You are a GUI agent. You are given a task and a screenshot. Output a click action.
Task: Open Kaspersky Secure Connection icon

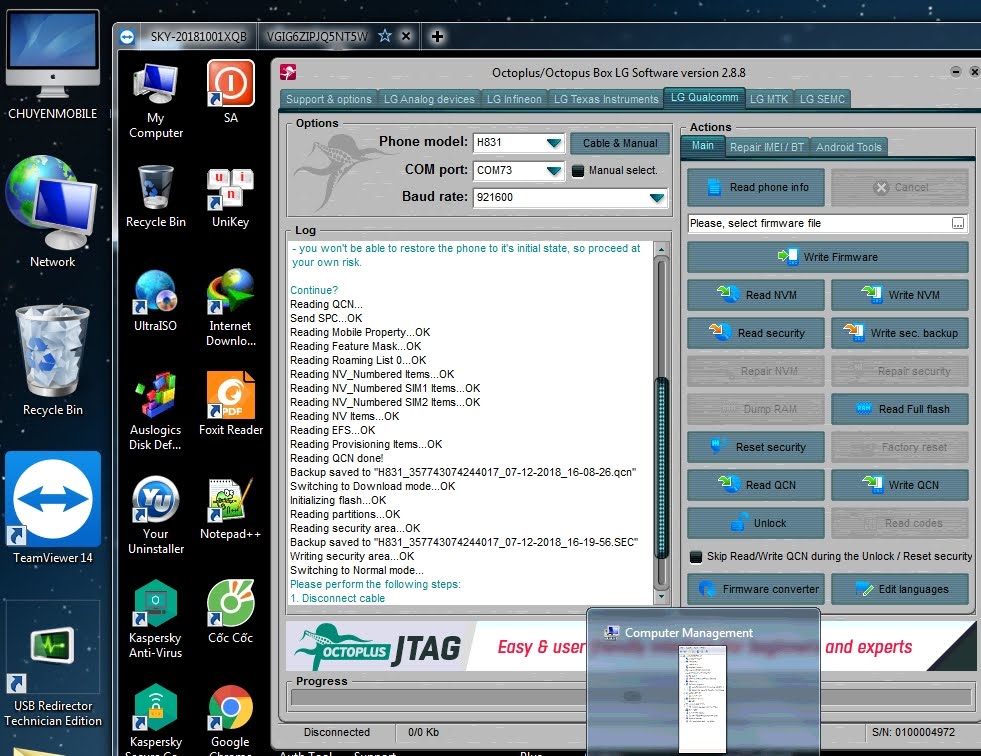156,720
